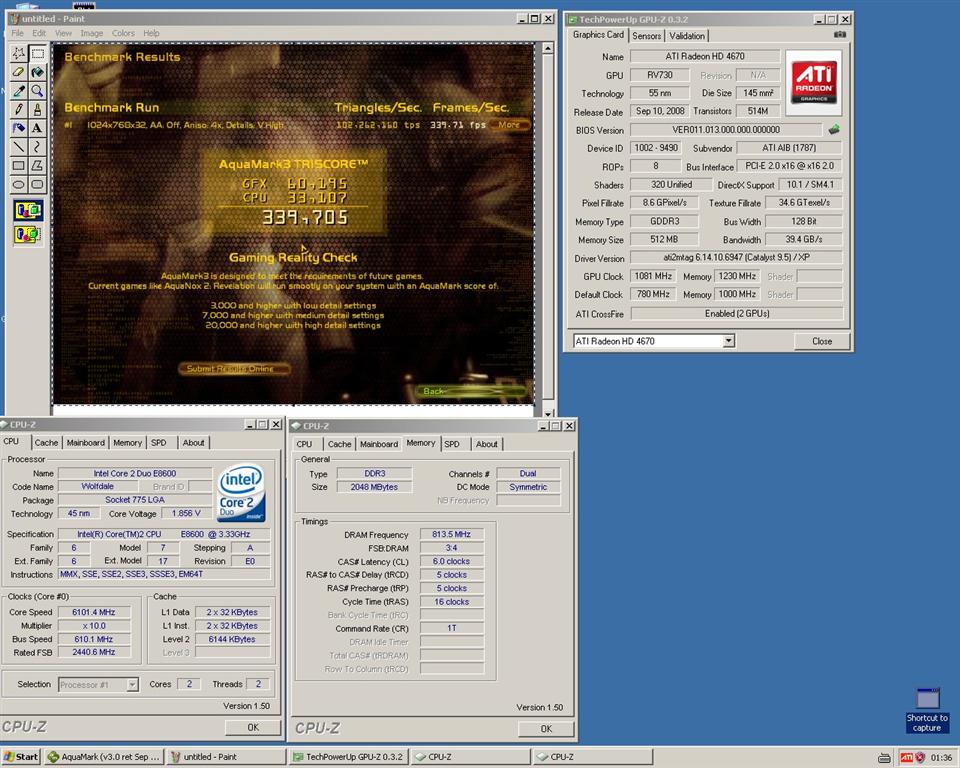960x768 pixels.
Task: Choose opaque selection background option
Action: 28,211
